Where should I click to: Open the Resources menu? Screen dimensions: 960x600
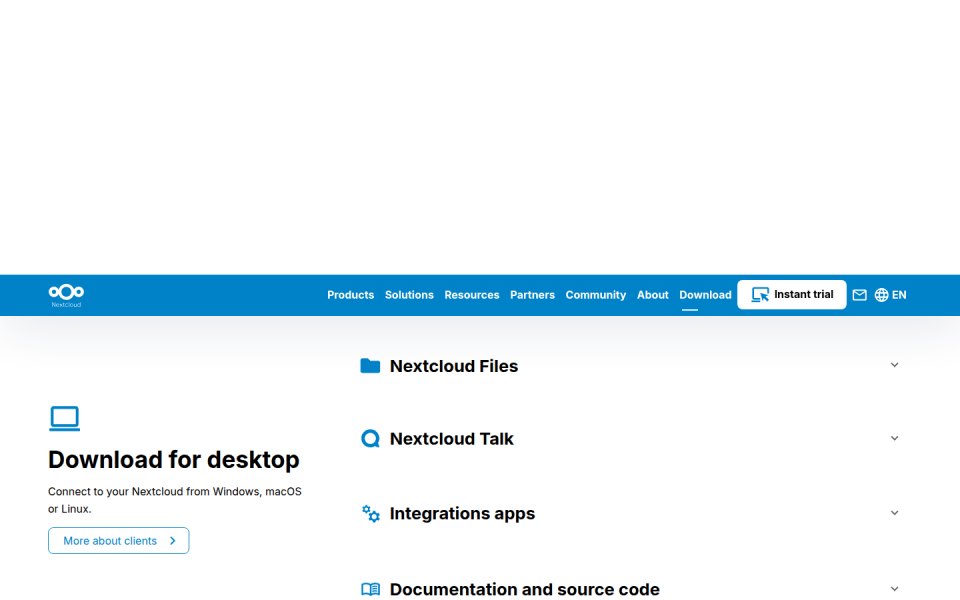coord(471,295)
